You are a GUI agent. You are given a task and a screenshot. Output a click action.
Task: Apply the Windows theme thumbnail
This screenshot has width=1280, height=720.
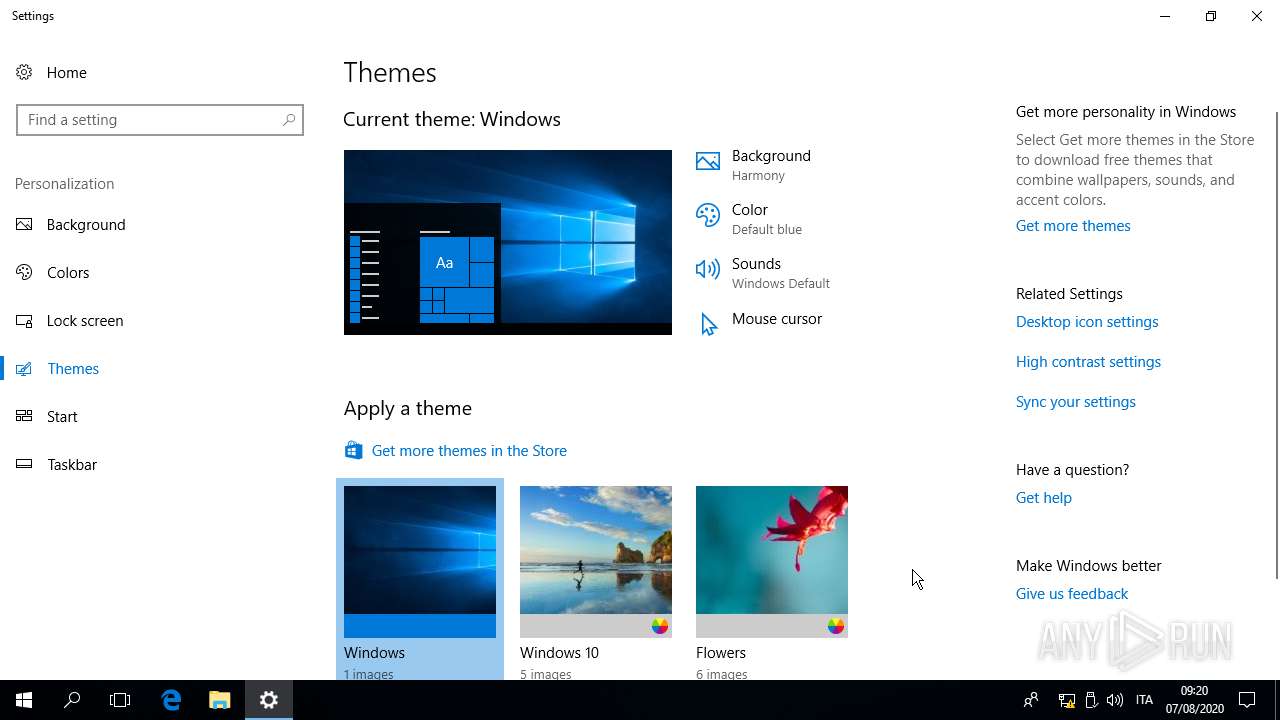420,562
